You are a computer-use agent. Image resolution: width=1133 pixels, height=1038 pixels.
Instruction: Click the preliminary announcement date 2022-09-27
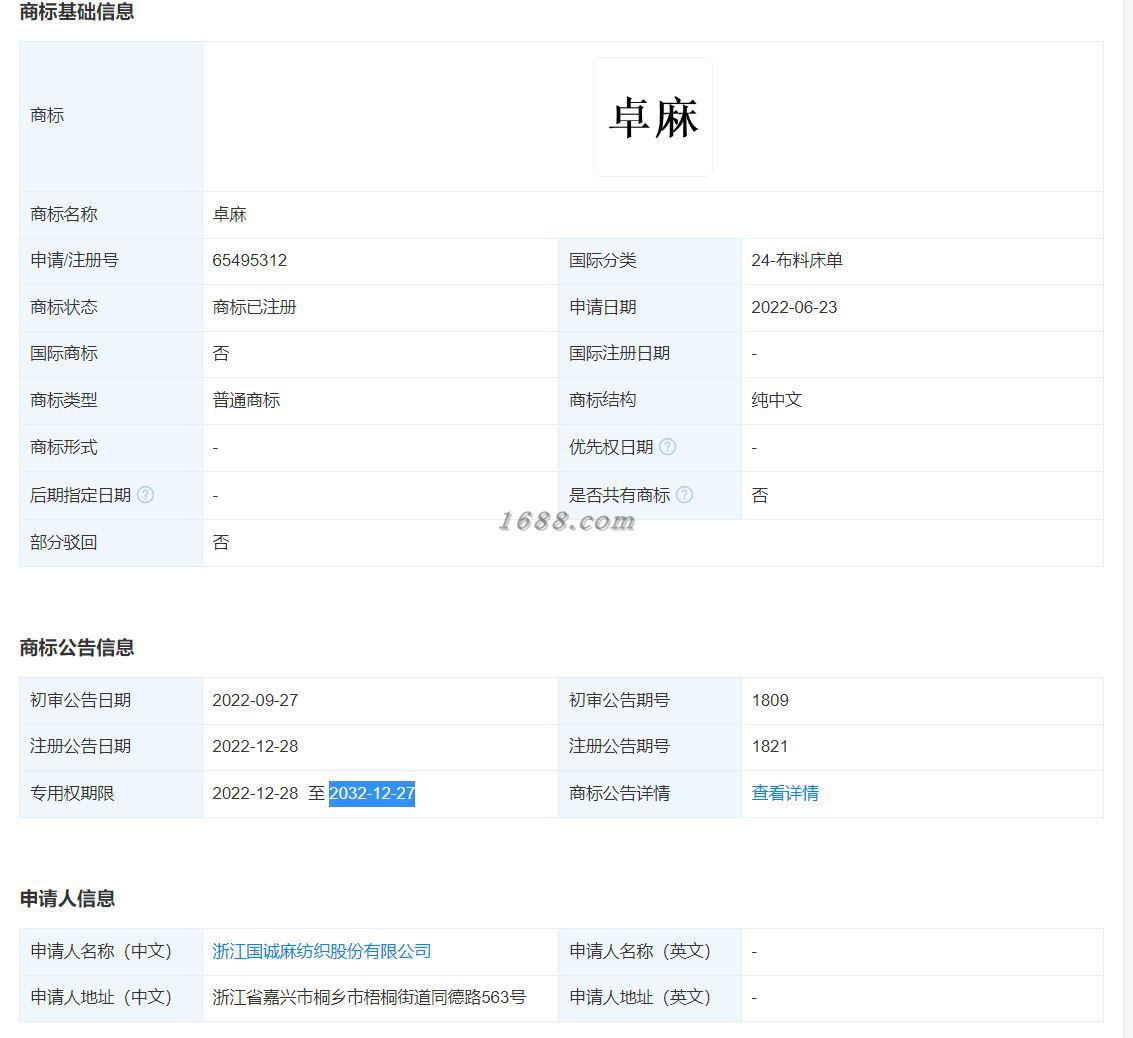[255, 700]
